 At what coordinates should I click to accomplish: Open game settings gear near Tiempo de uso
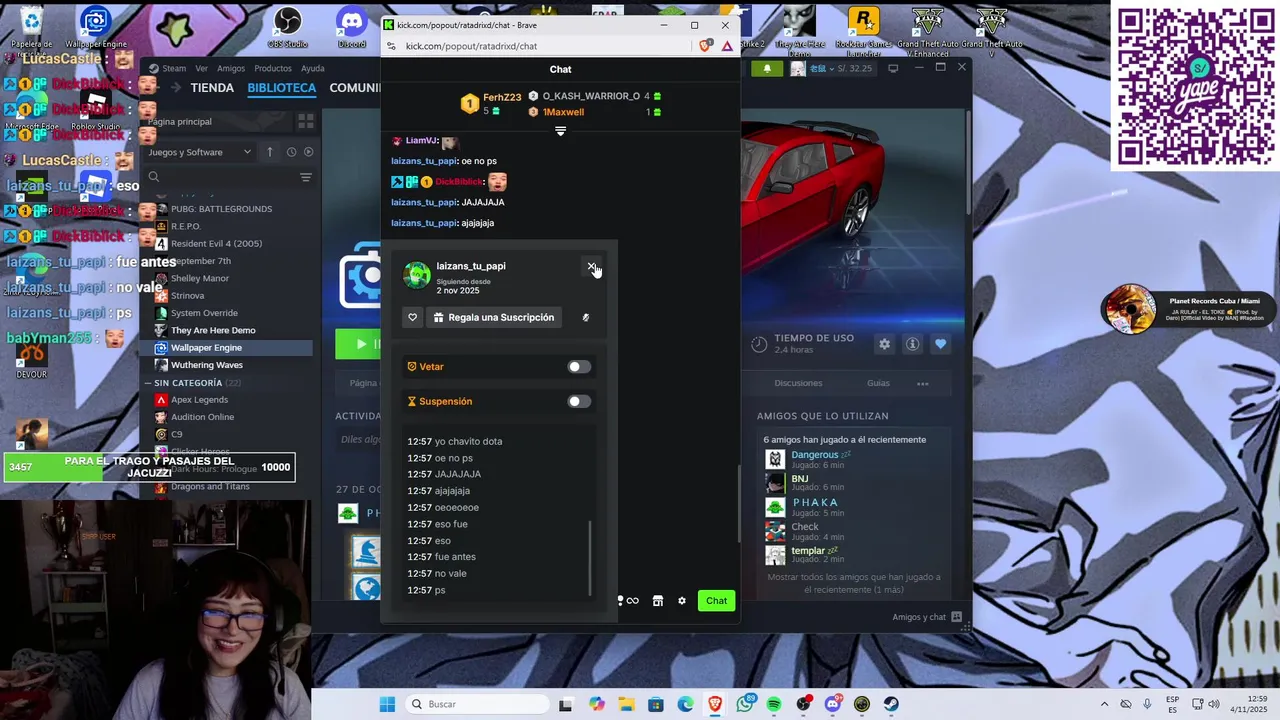(884, 344)
